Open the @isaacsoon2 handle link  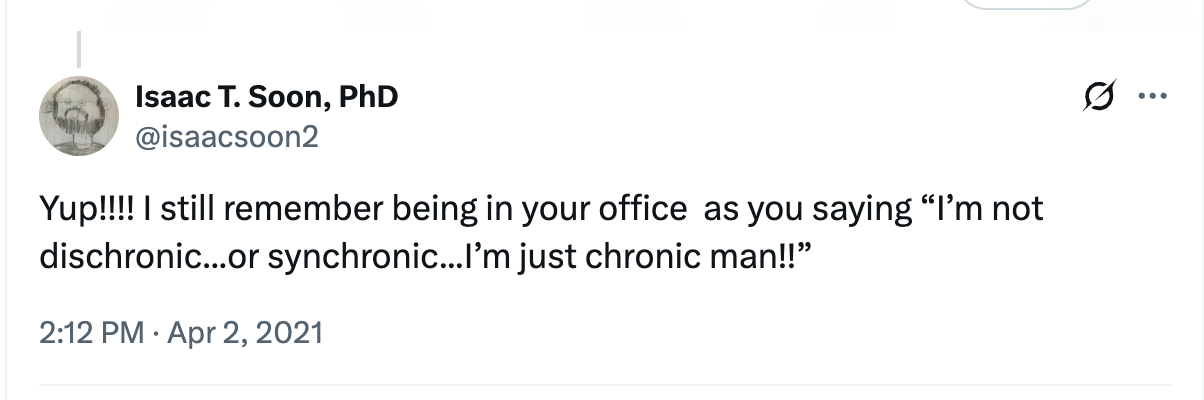click(226, 136)
